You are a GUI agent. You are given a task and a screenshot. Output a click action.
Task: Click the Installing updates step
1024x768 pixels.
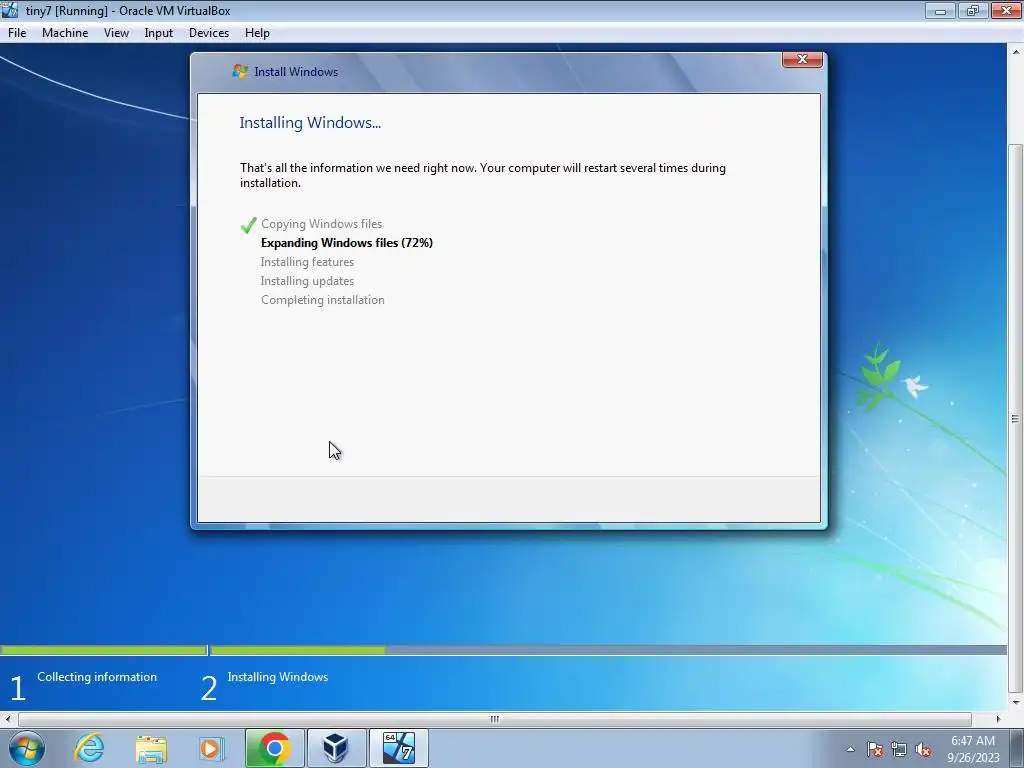307,281
